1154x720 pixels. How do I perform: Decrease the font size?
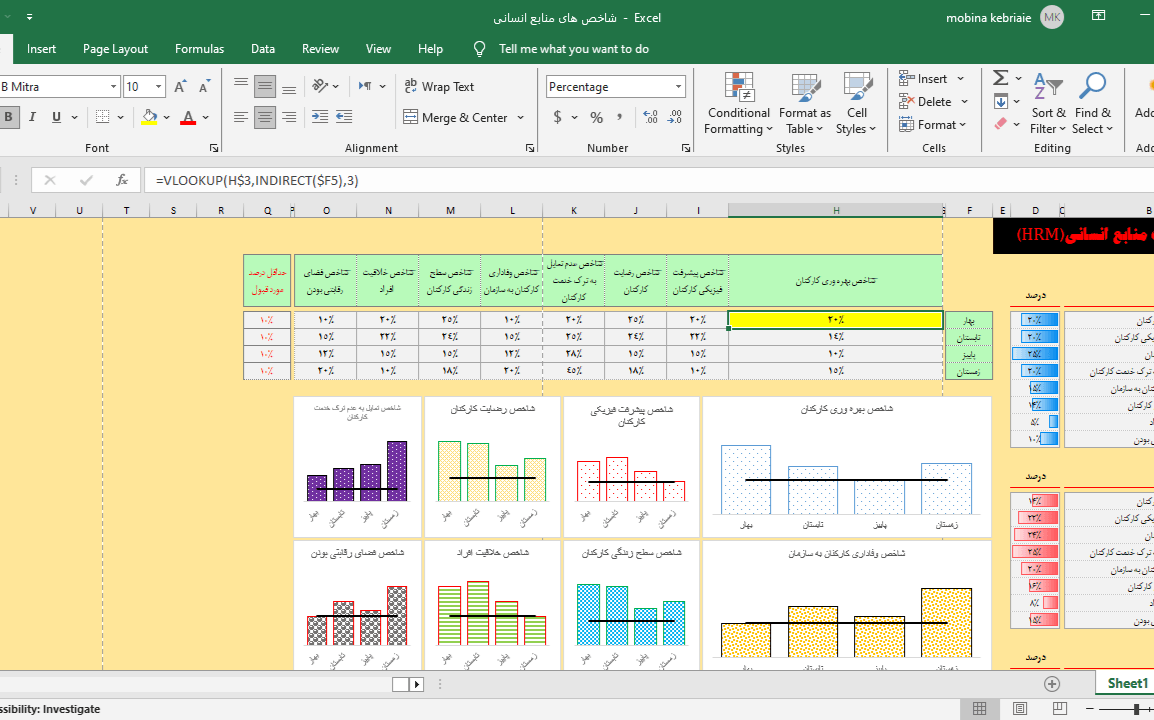tap(205, 87)
